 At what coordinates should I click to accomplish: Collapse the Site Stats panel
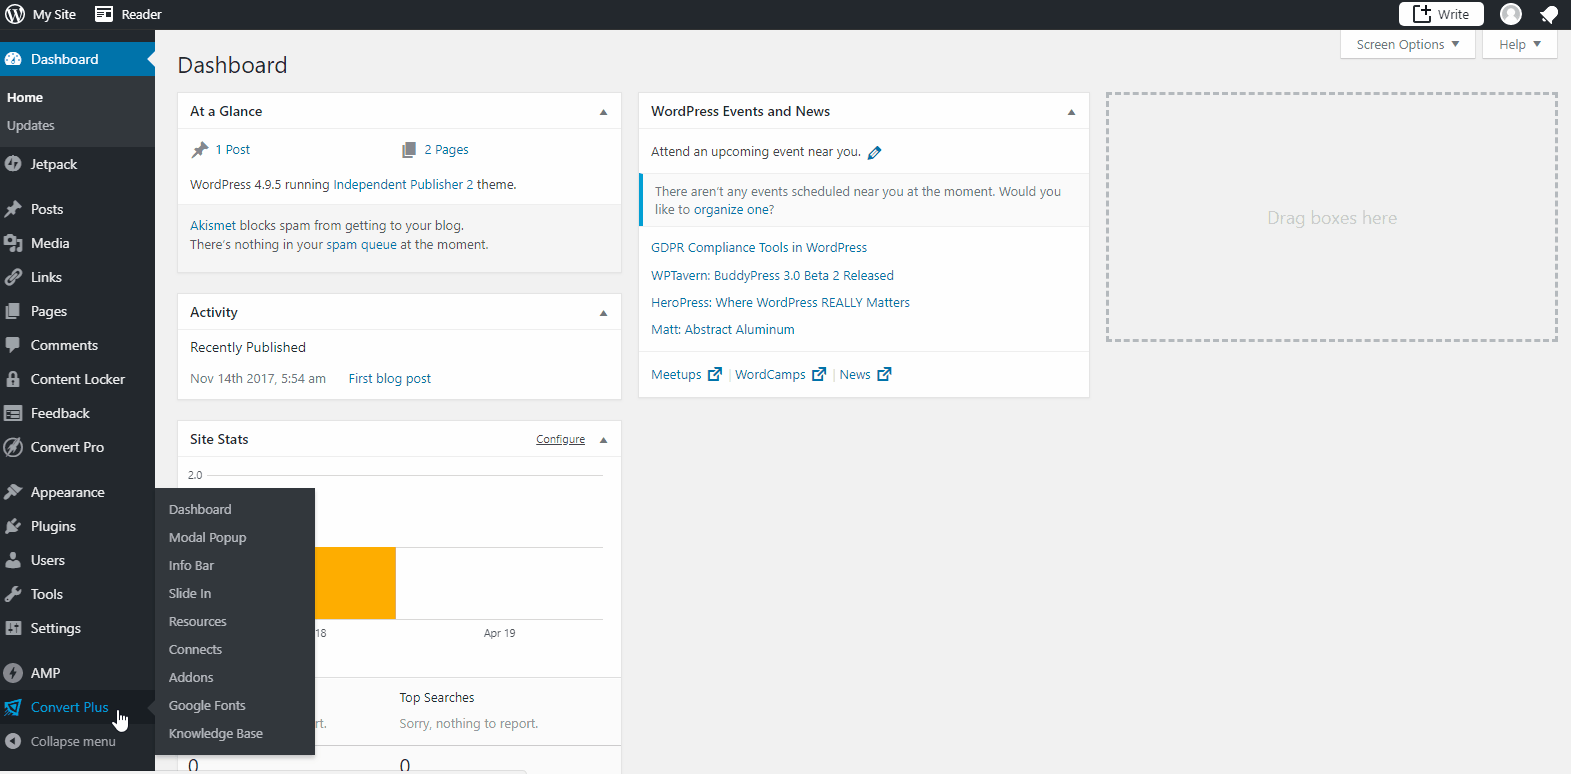coord(603,440)
